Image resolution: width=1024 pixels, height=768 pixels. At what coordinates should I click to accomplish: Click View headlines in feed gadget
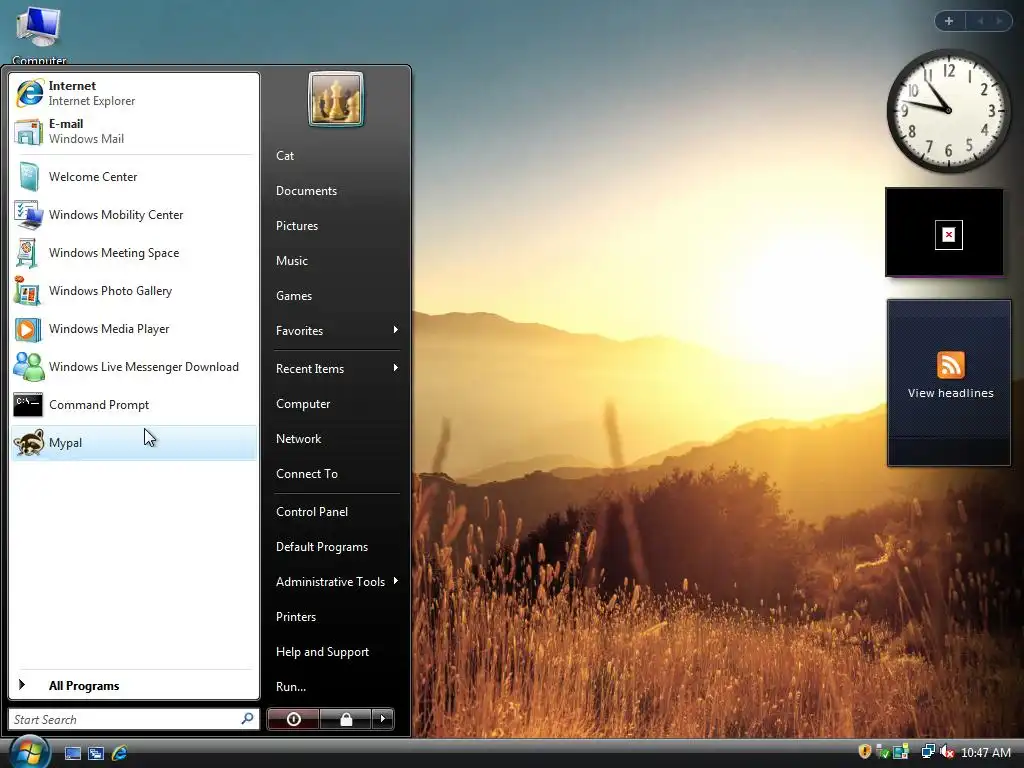point(950,393)
